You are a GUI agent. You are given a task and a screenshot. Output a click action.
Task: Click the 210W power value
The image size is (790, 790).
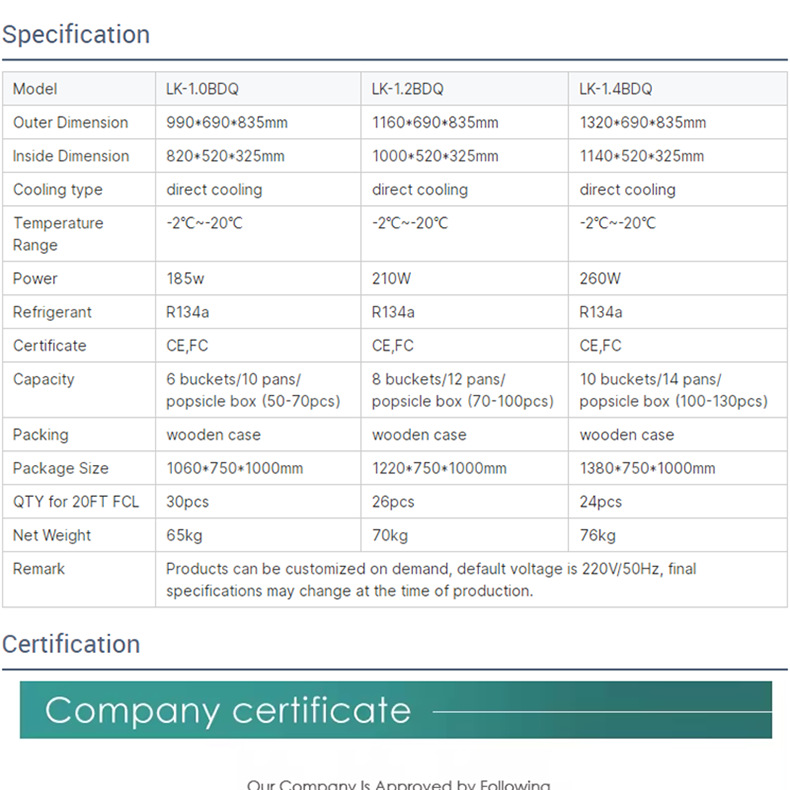pos(391,279)
